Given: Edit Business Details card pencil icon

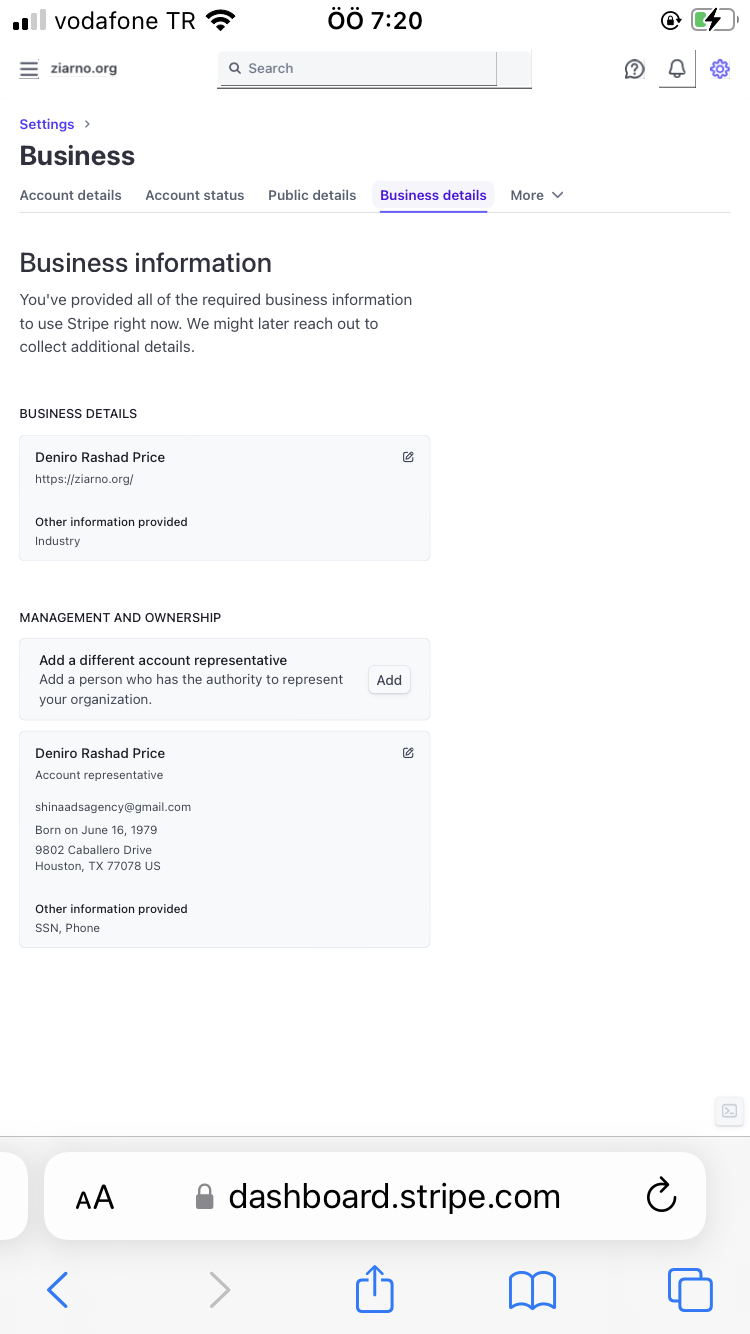Looking at the screenshot, I should 408,457.
